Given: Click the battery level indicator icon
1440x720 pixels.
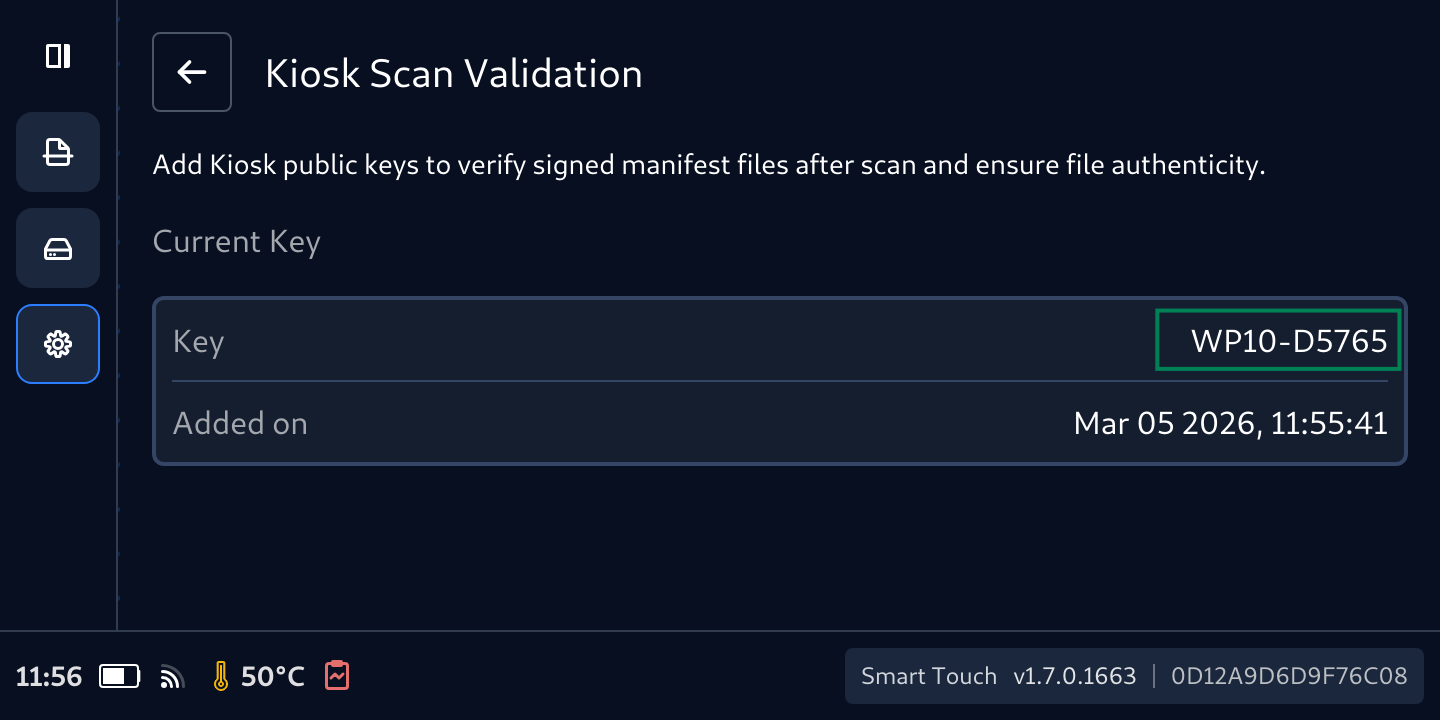Looking at the screenshot, I should pyautogui.click(x=120, y=677).
